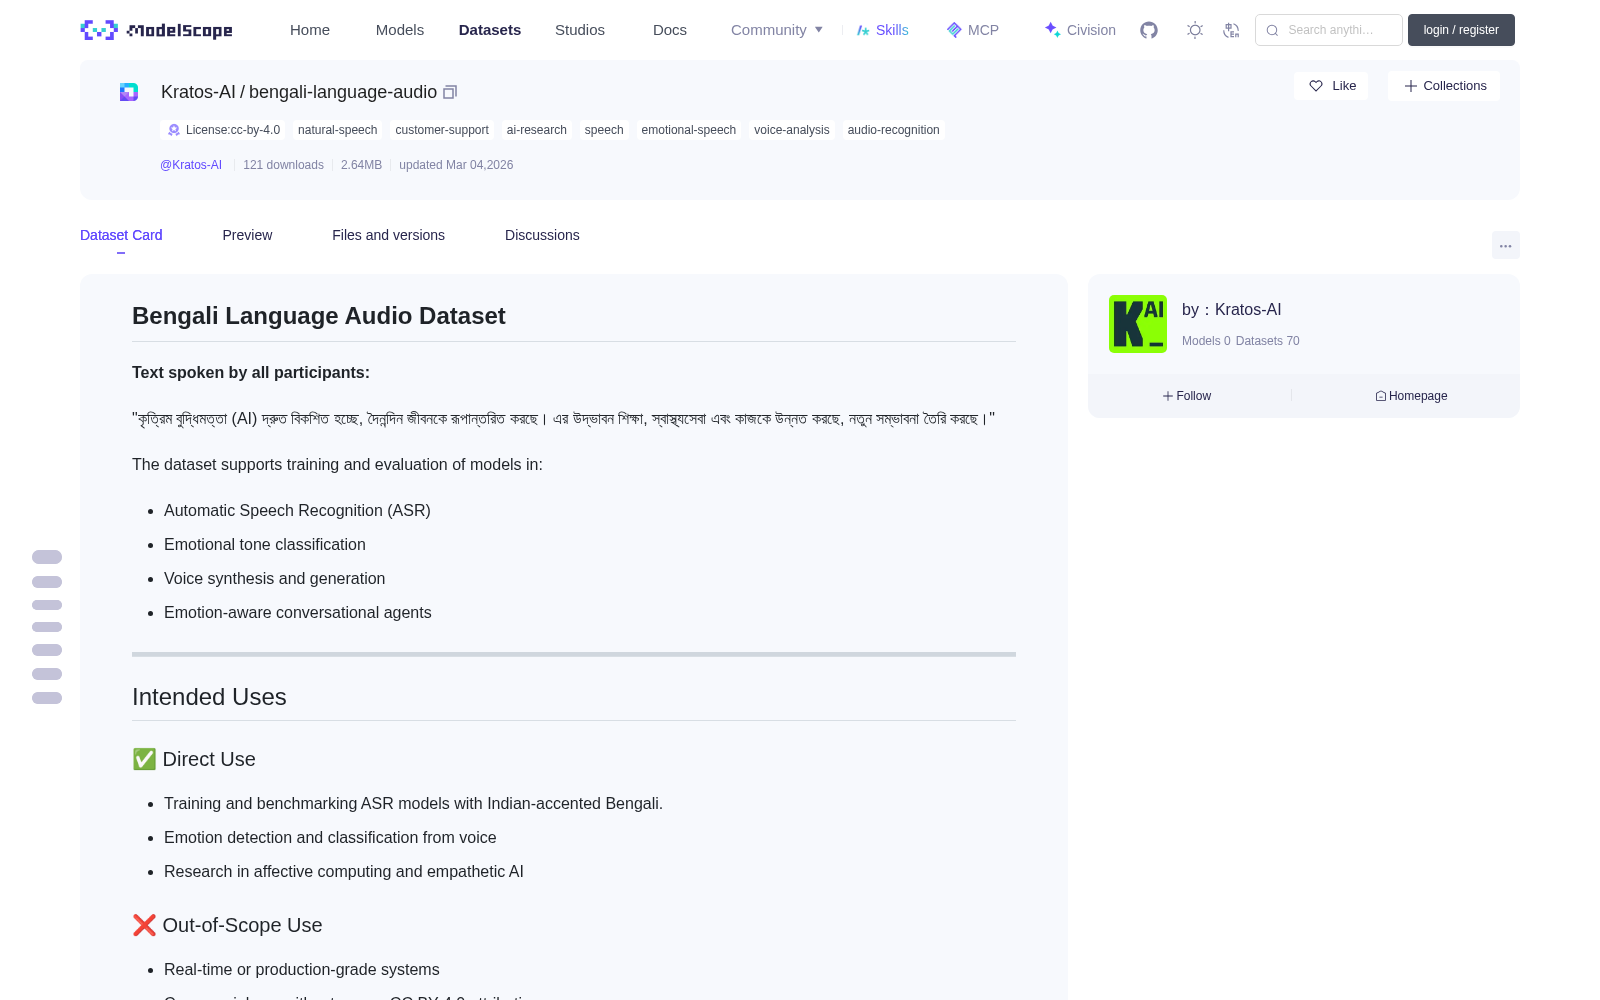
Task: Open the three-dots more options button
Action: (1506, 245)
